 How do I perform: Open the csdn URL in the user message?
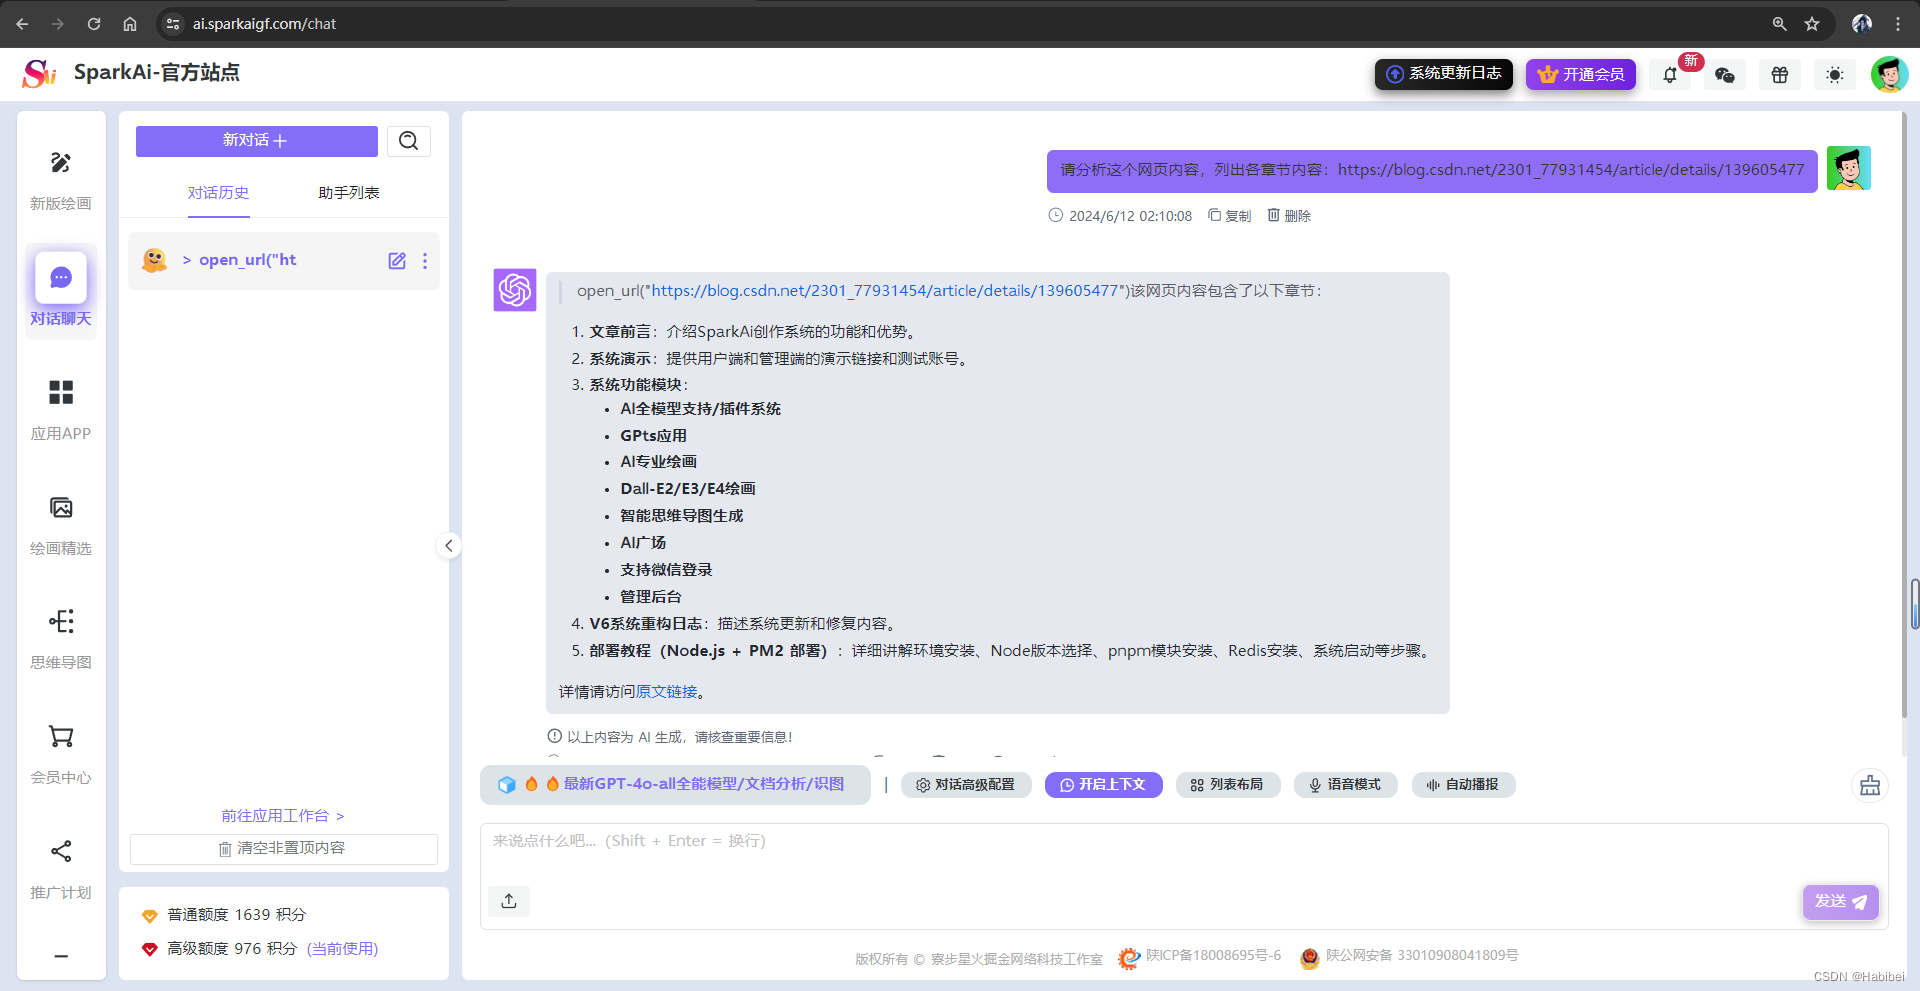tap(1571, 170)
